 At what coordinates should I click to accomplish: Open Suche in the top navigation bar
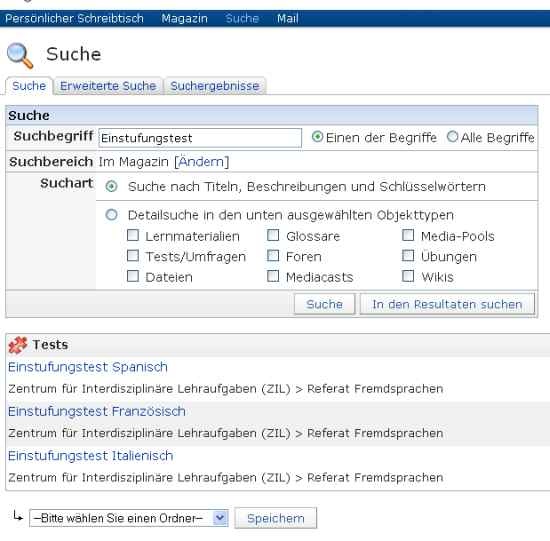click(x=242, y=18)
